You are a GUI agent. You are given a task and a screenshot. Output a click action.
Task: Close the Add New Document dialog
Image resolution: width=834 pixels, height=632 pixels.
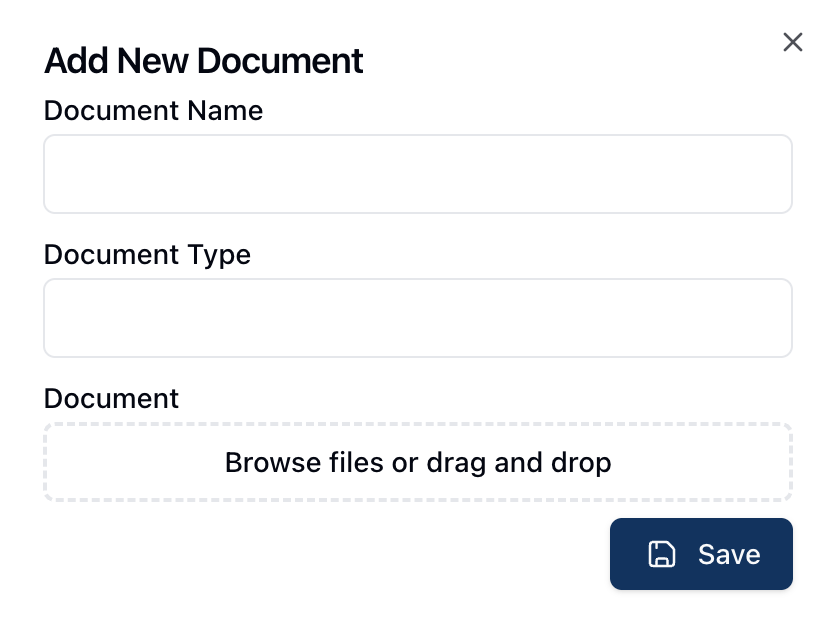tap(792, 42)
